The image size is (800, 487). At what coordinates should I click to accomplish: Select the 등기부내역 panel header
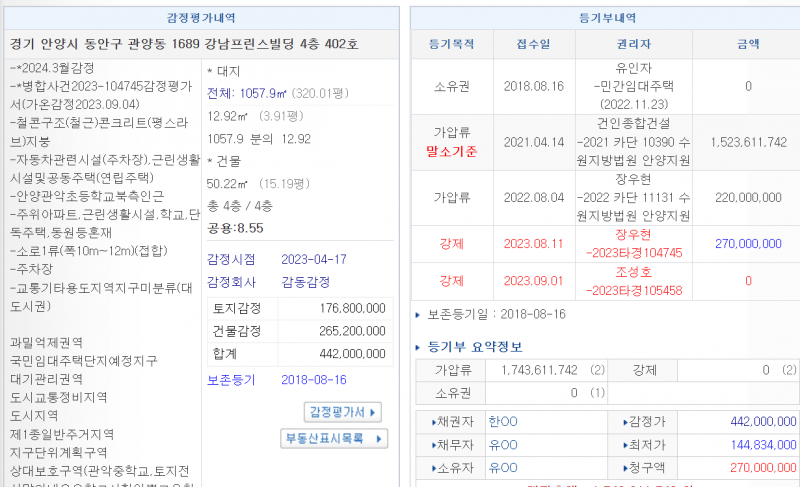603,18
